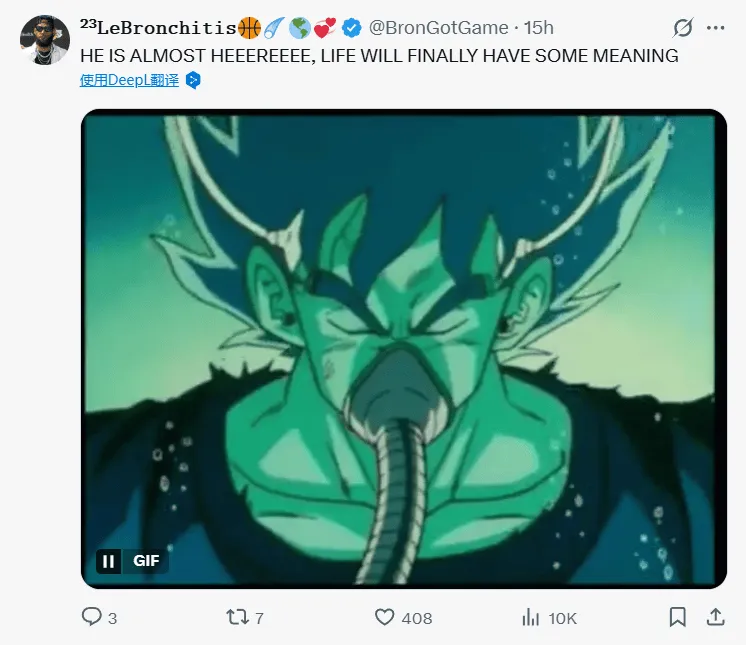Like the tweet with the heart
Image resolution: width=746 pixels, height=645 pixels.
pyautogui.click(x=385, y=617)
